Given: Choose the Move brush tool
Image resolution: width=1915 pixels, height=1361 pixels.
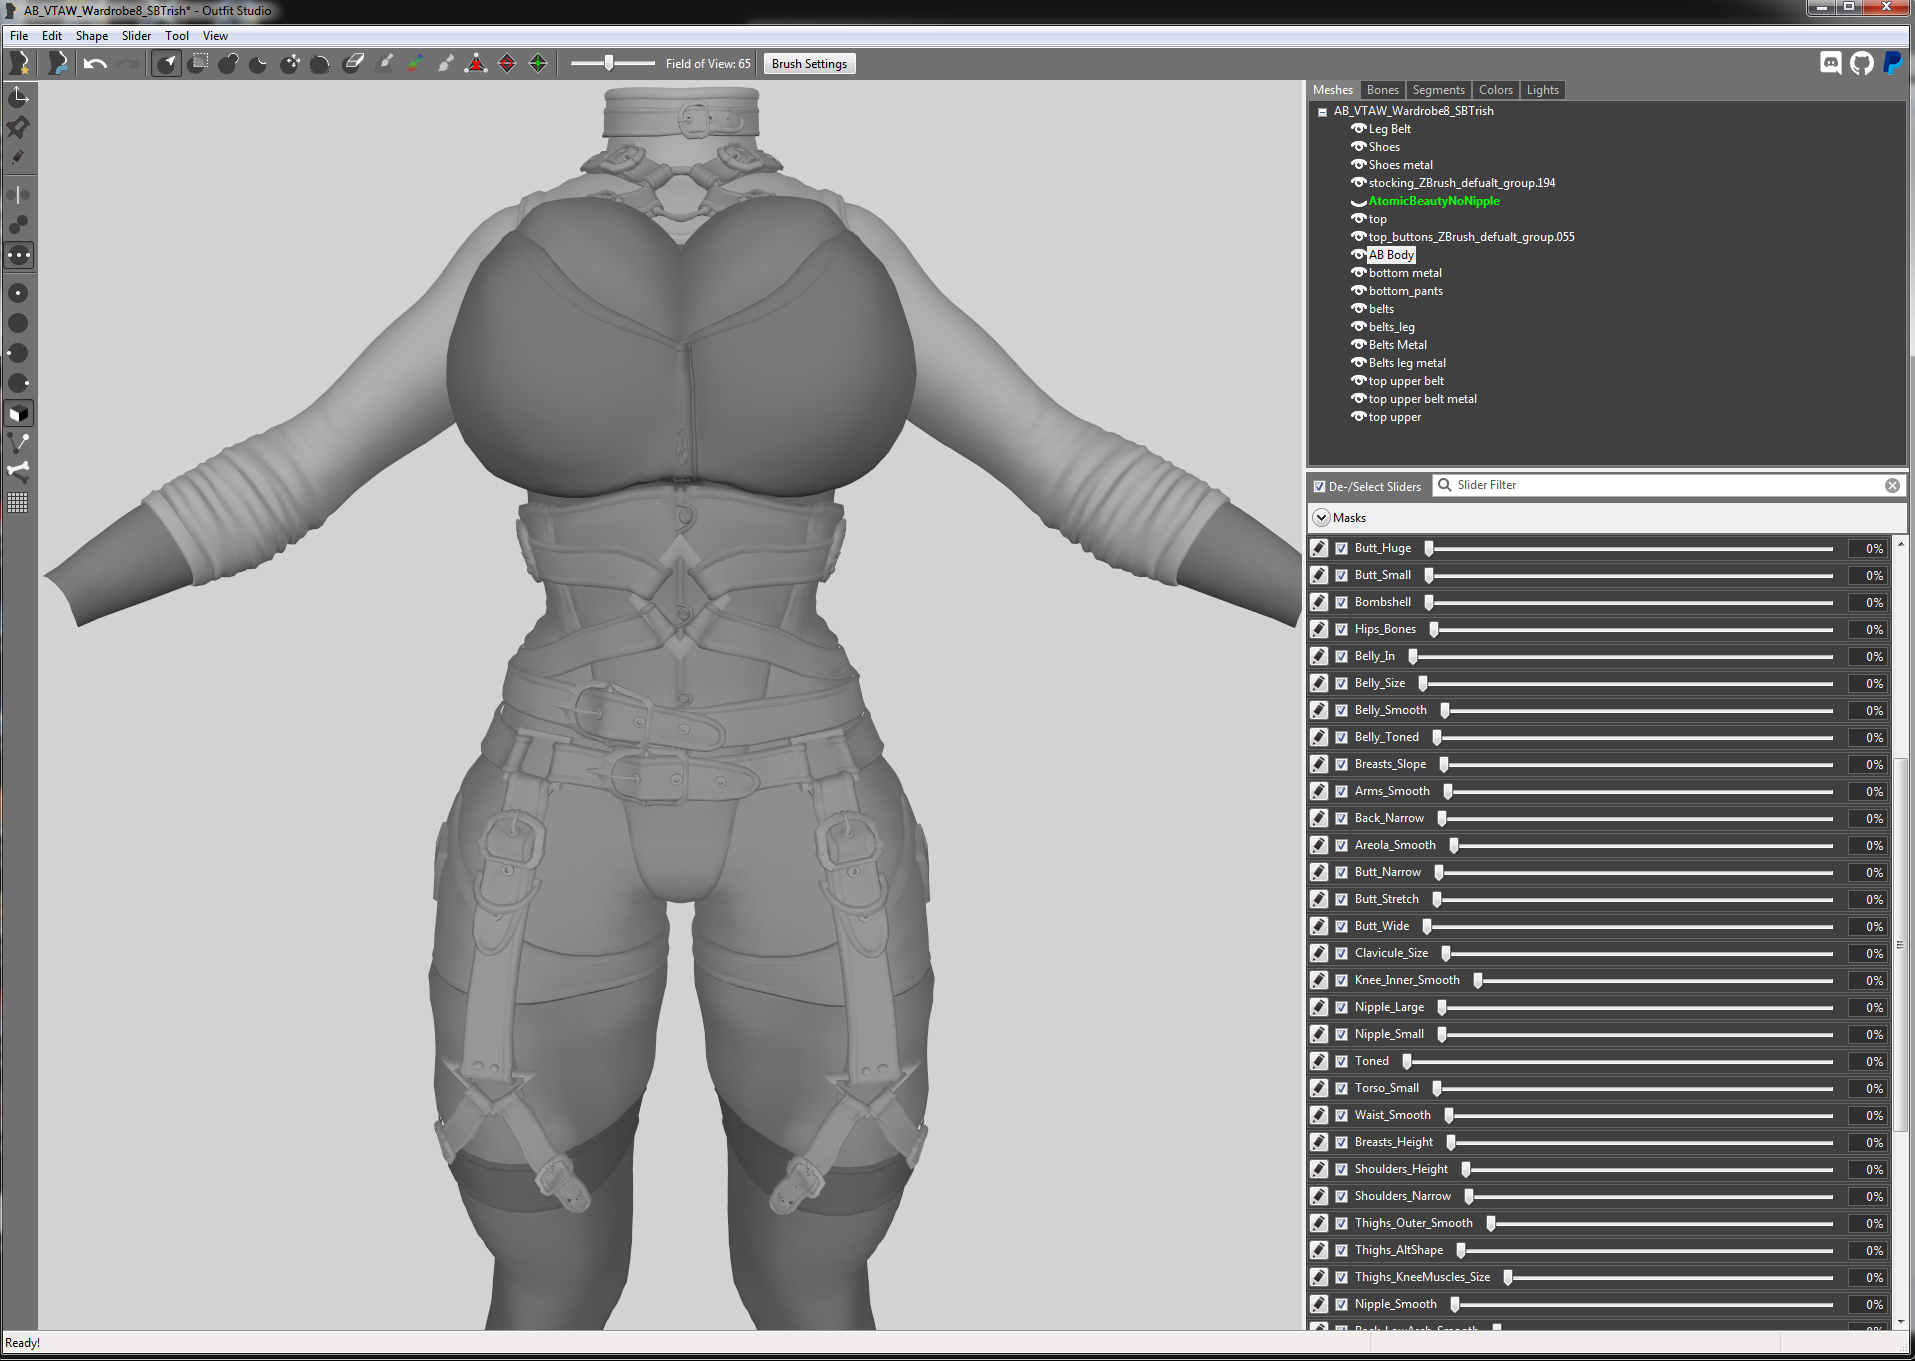Looking at the screenshot, I should coord(290,64).
